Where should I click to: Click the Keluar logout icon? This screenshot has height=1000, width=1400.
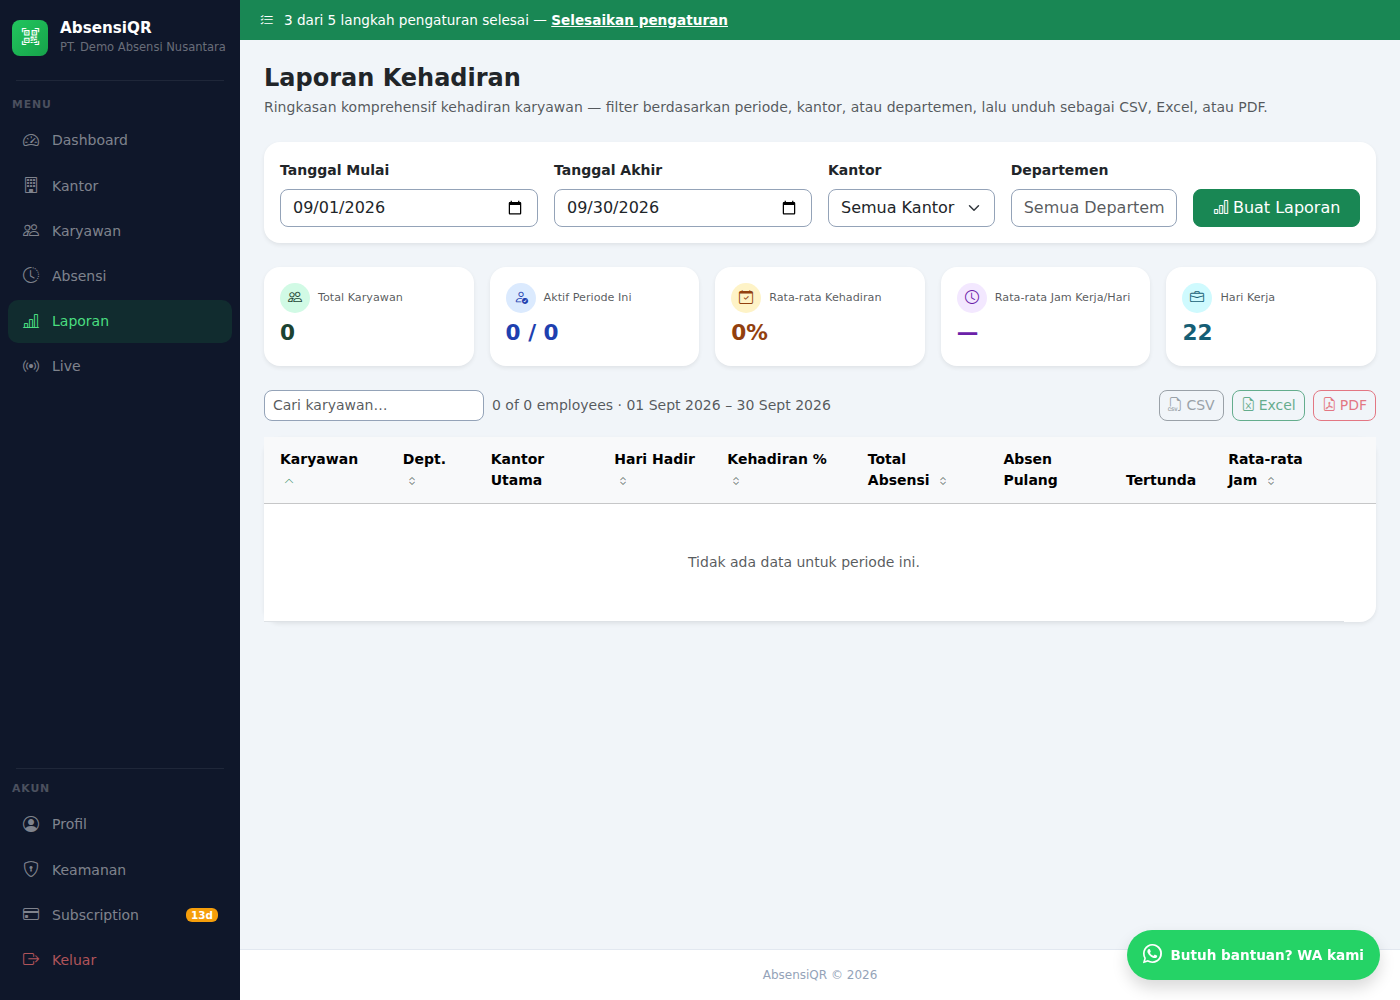[x=31, y=960]
